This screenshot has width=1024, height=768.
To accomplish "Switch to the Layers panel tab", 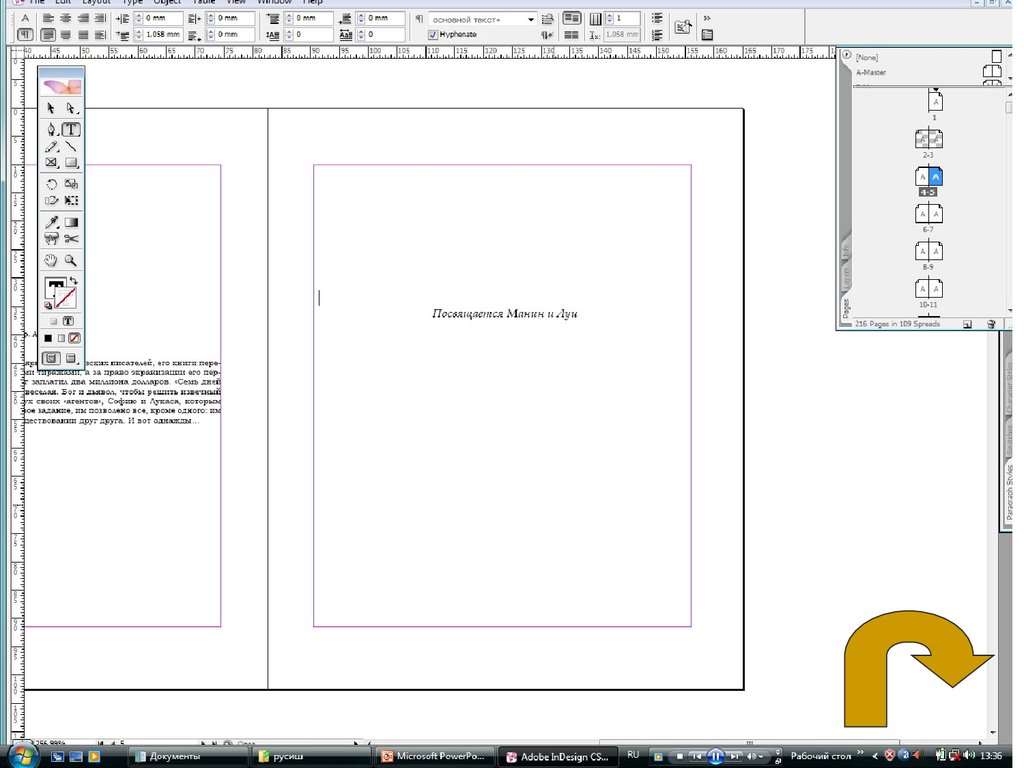I will point(846,278).
